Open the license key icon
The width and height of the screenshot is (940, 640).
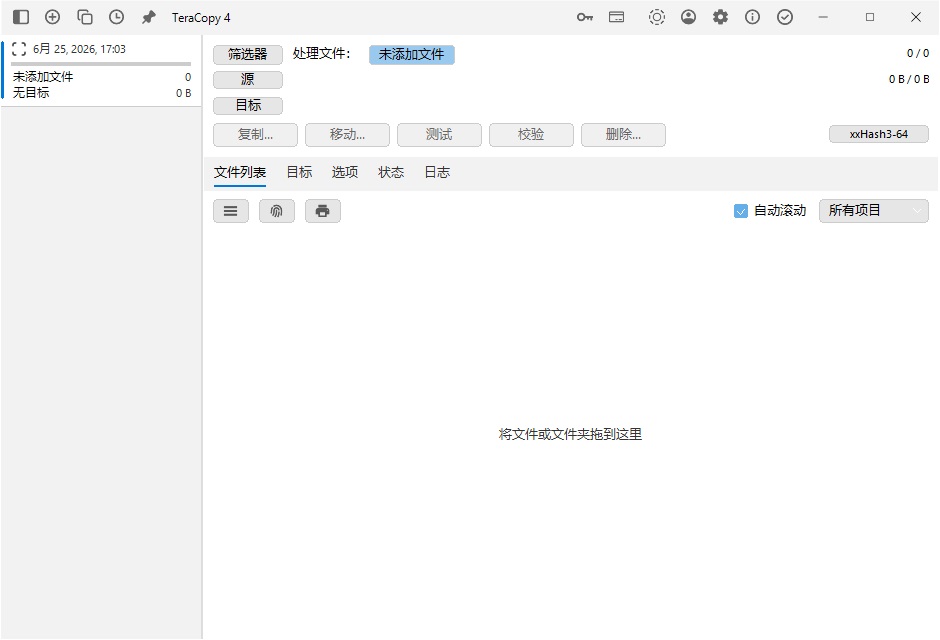(585, 17)
